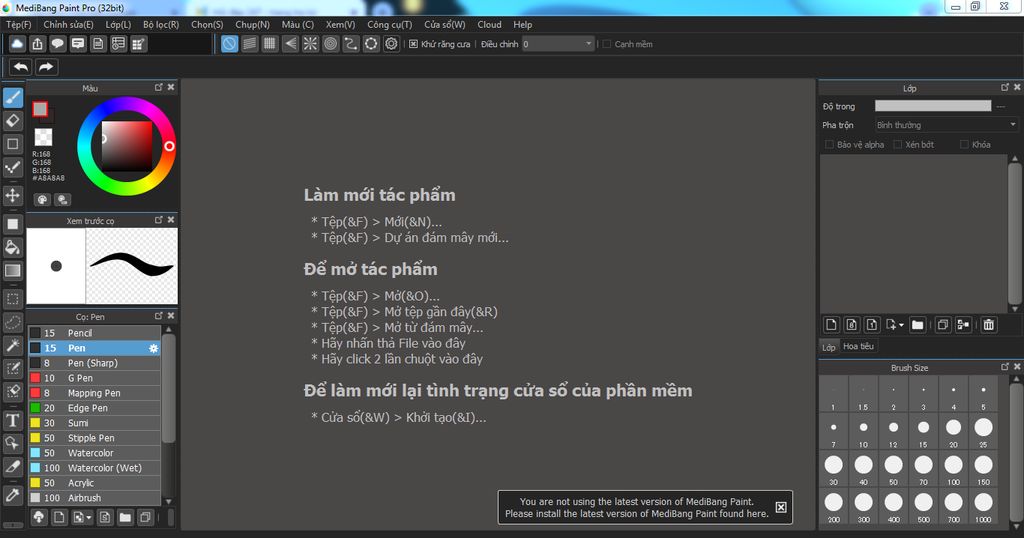Close the update notification banner
The height and width of the screenshot is (538, 1024).
point(780,507)
